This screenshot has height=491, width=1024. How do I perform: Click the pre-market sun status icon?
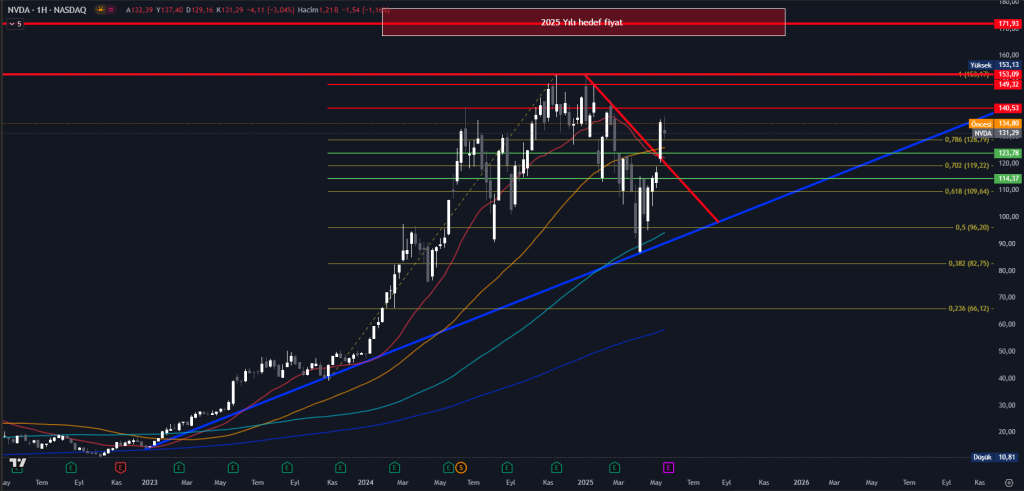(x=100, y=10)
